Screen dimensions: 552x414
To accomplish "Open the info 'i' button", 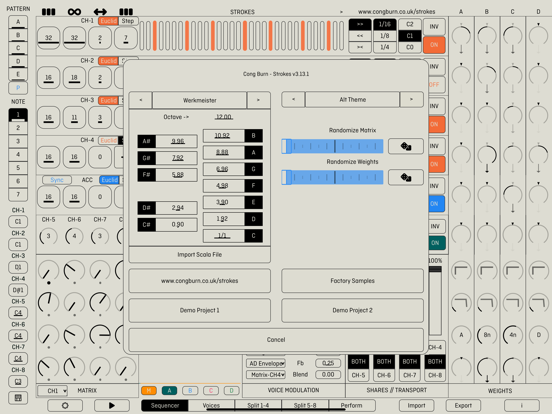I will 522,406.
